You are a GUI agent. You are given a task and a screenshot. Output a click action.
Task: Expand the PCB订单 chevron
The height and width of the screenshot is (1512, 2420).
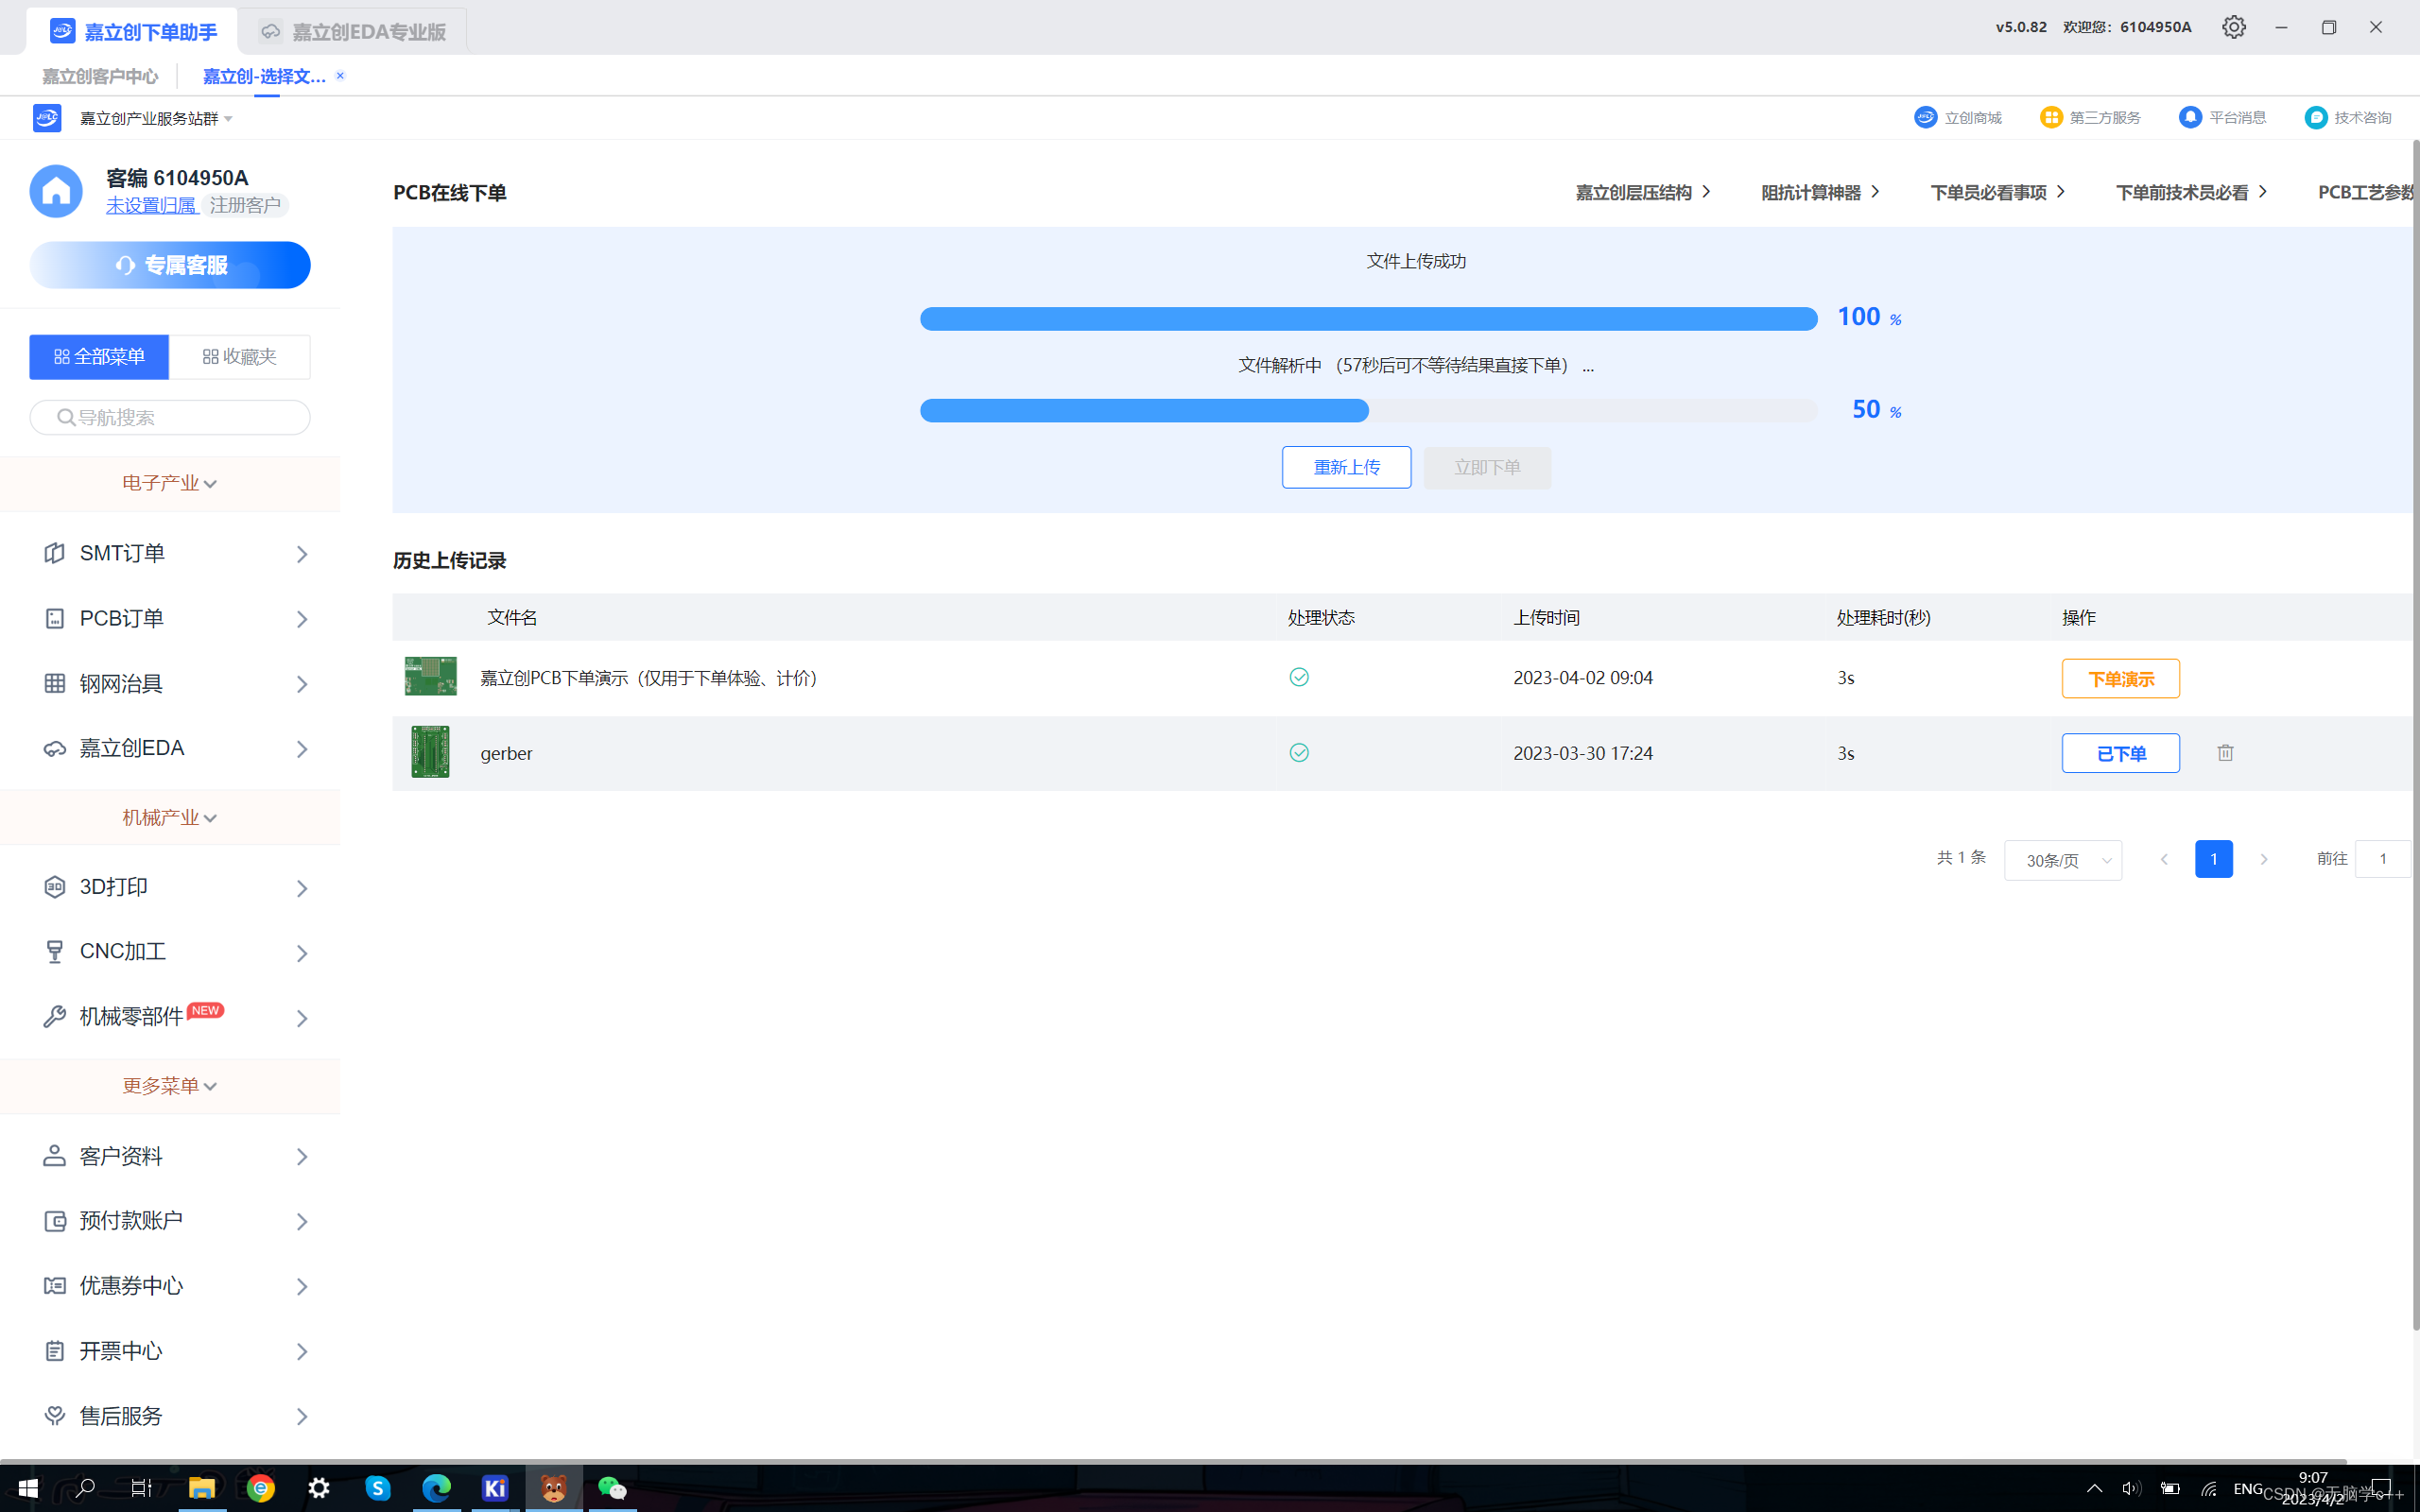(302, 619)
